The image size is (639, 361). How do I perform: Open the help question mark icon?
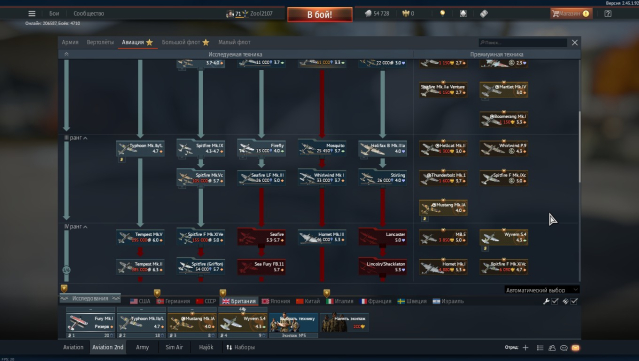[608, 13]
